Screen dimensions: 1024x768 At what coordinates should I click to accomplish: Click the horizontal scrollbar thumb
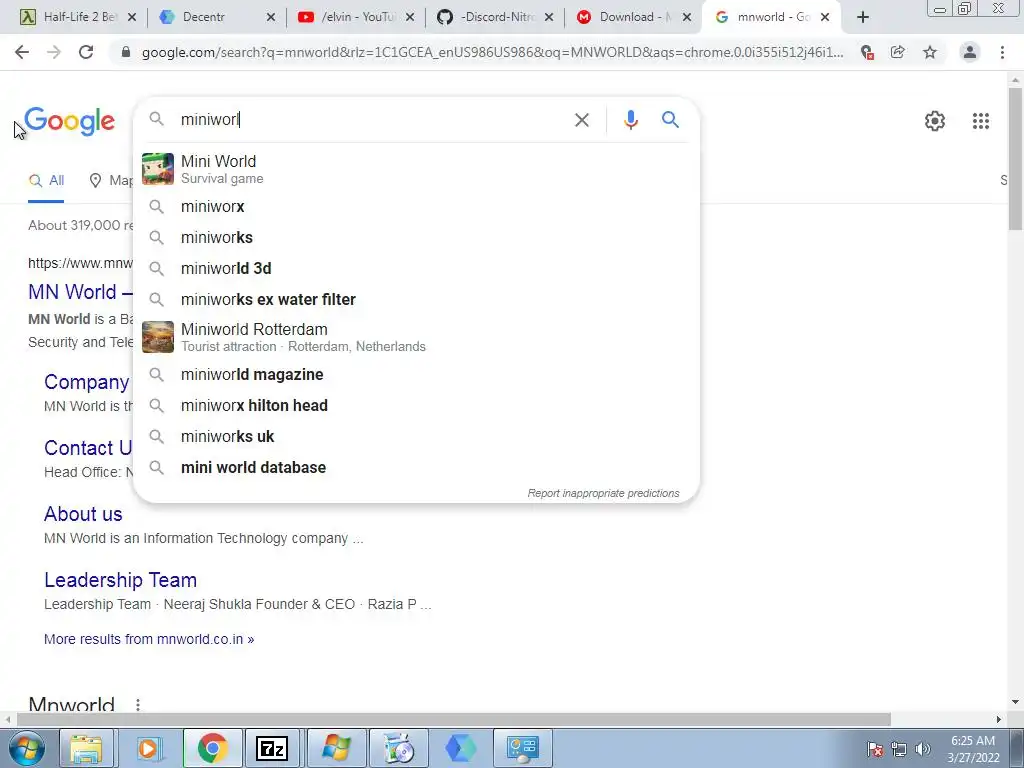(454, 719)
